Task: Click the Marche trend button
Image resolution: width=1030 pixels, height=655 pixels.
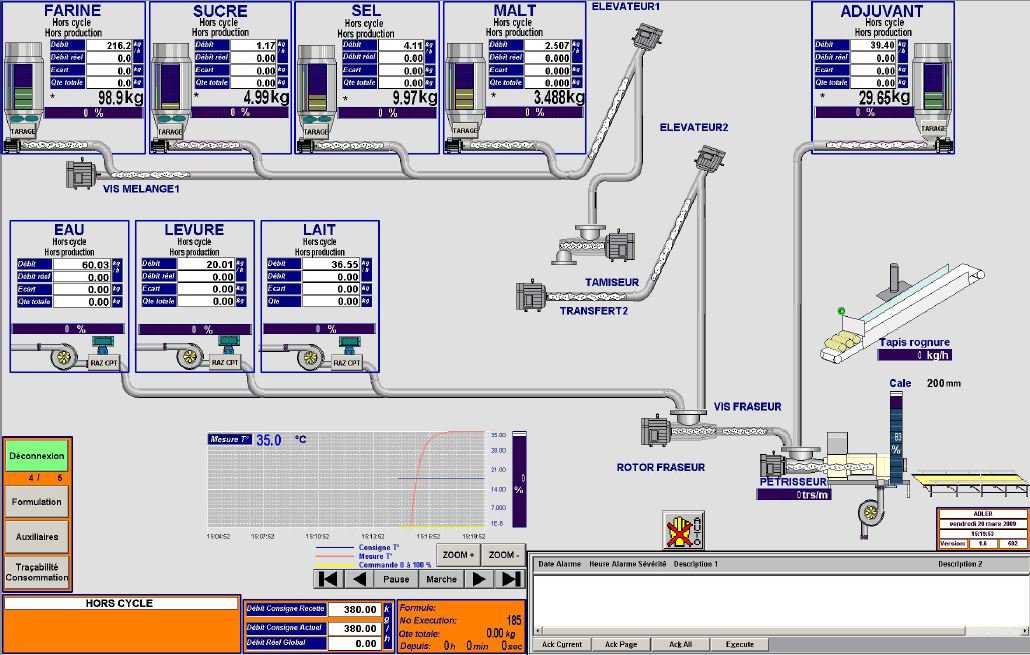Action: (441, 579)
